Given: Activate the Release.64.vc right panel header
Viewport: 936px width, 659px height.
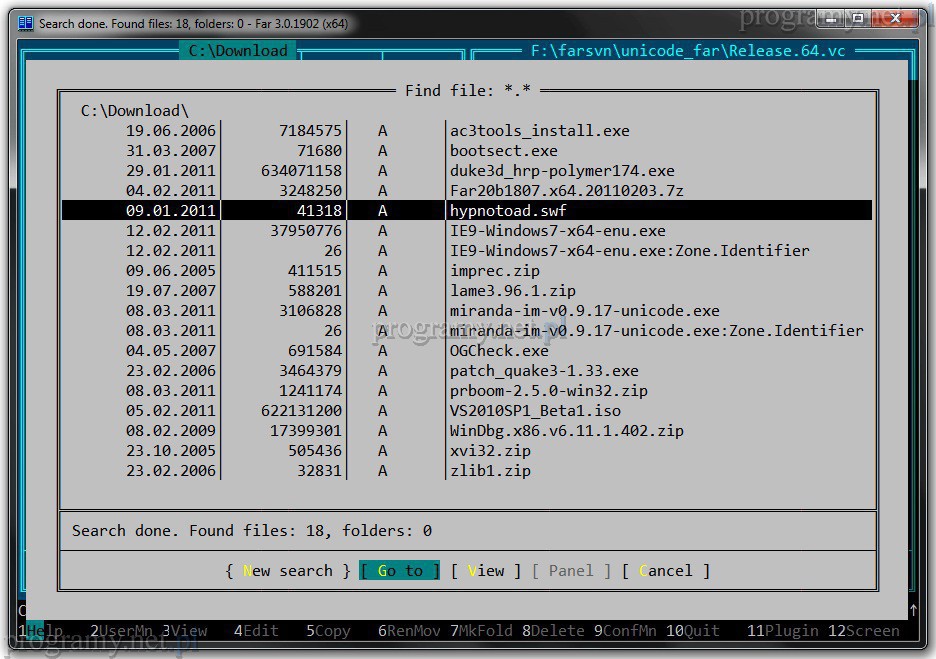Looking at the screenshot, I should 688,51.
